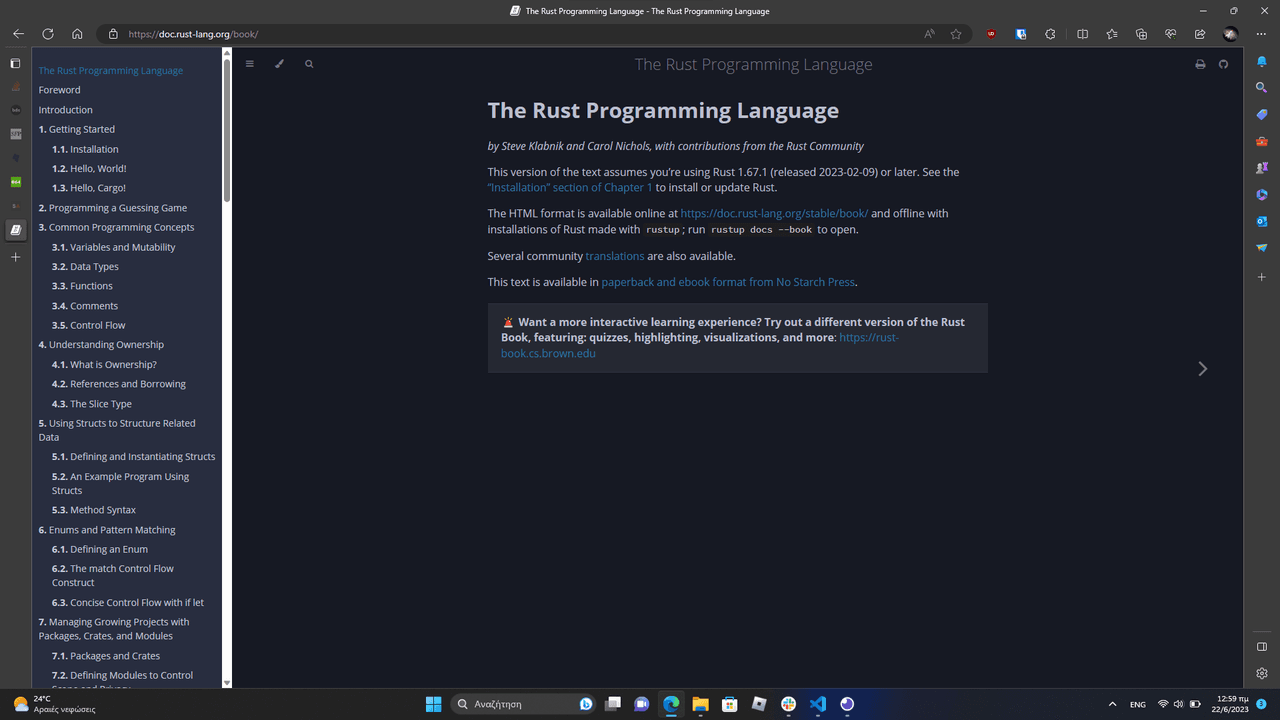
Task: Add page to favorites with star icon
Action: coord(956,34)
